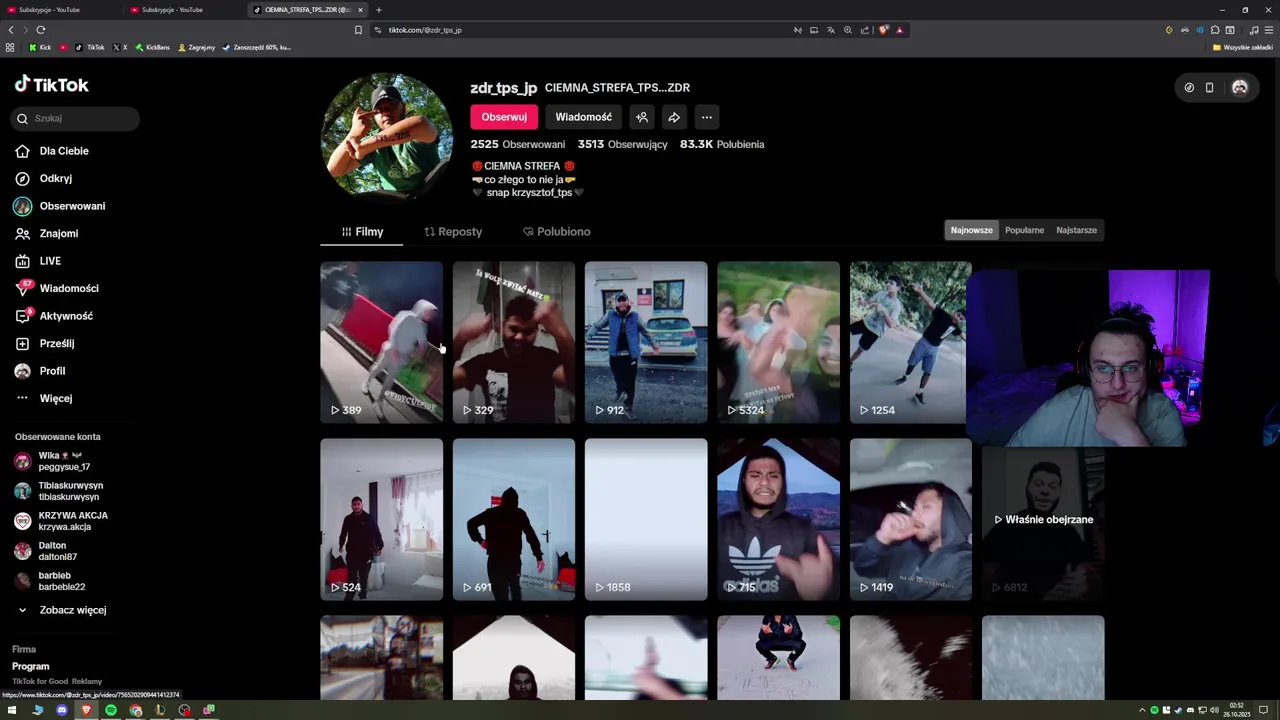Click the Wiadomość button on profile

(x=584, y=117)
